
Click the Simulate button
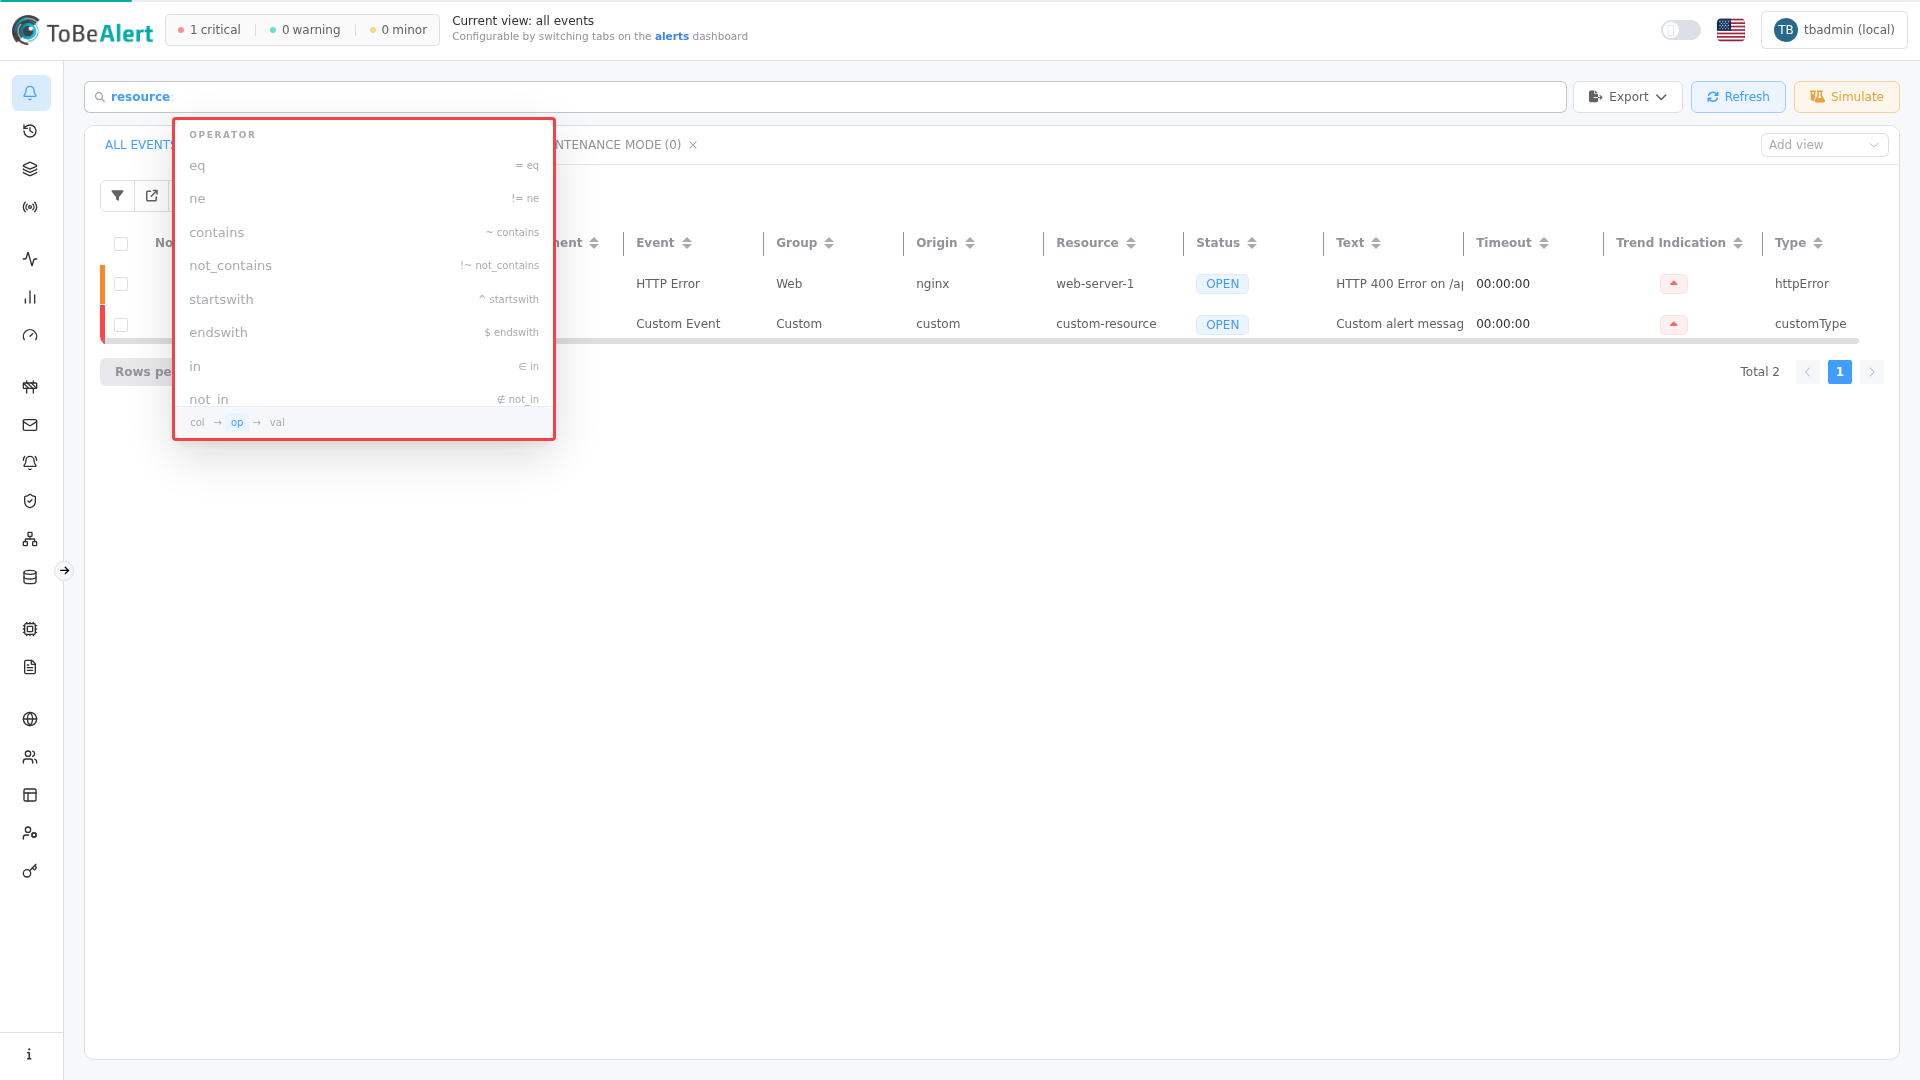[1846, 97]
